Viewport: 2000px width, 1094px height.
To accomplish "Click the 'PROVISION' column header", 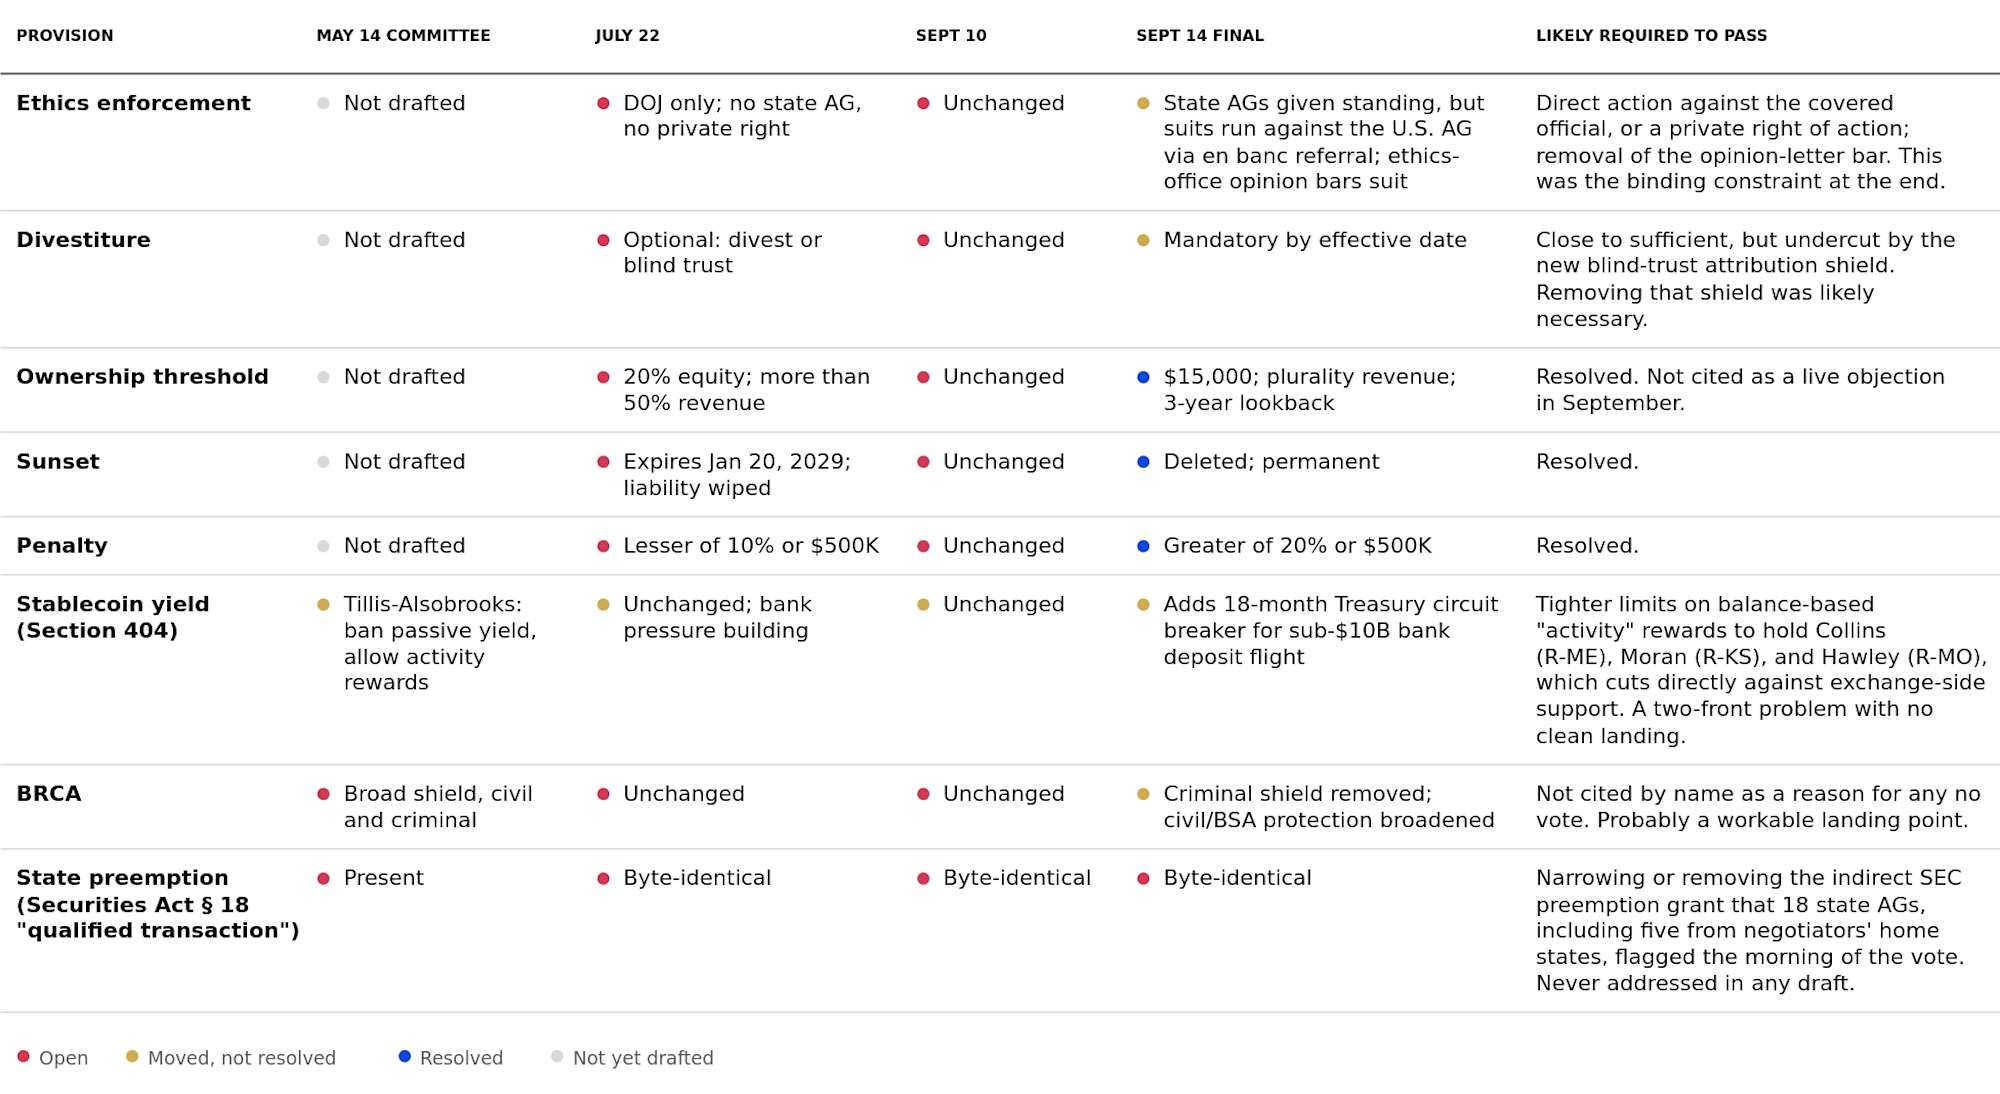I will 65,35.
